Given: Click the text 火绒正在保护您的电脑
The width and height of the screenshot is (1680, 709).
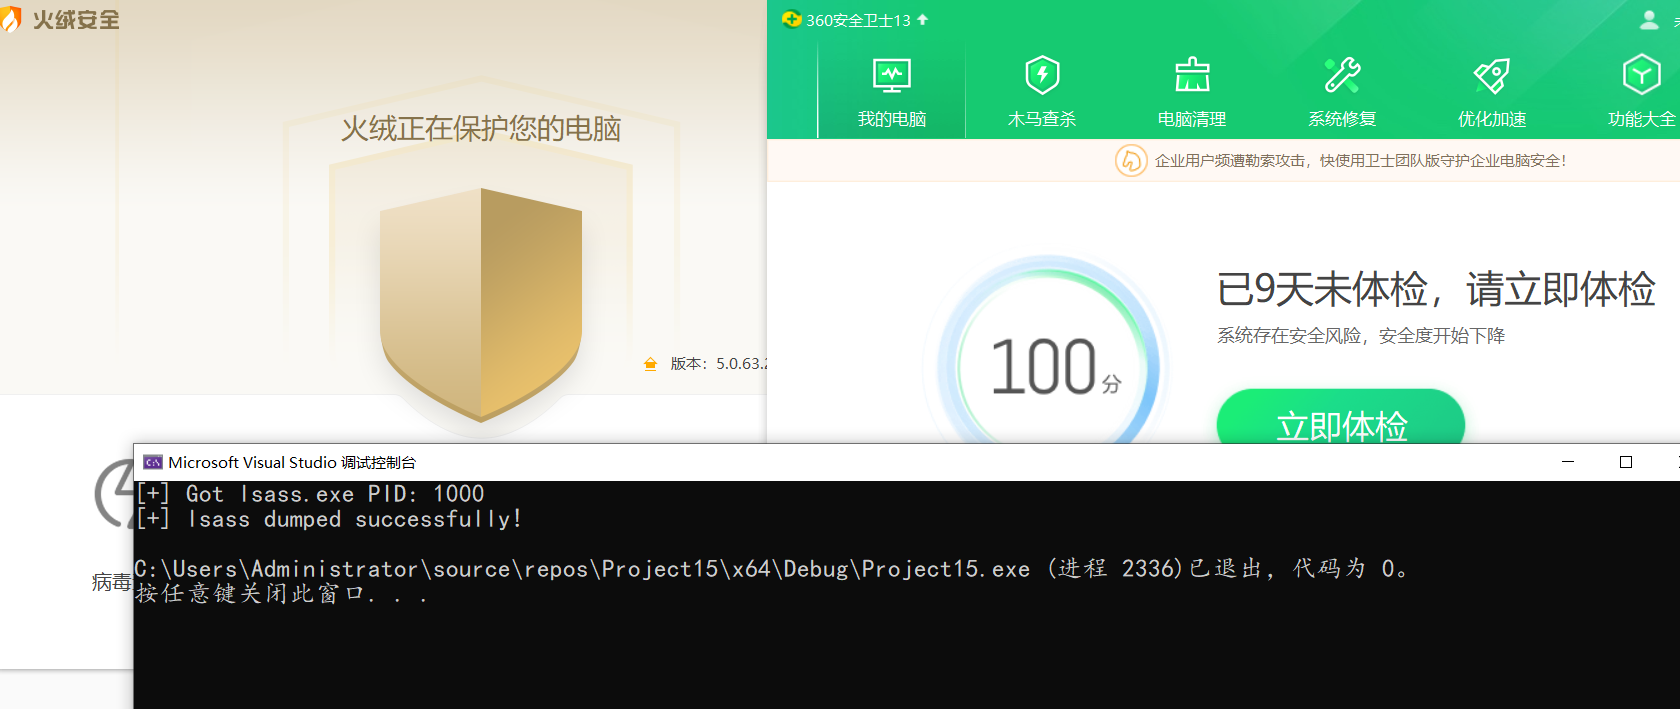Looking at the screenshot, I should click(481, 129).
